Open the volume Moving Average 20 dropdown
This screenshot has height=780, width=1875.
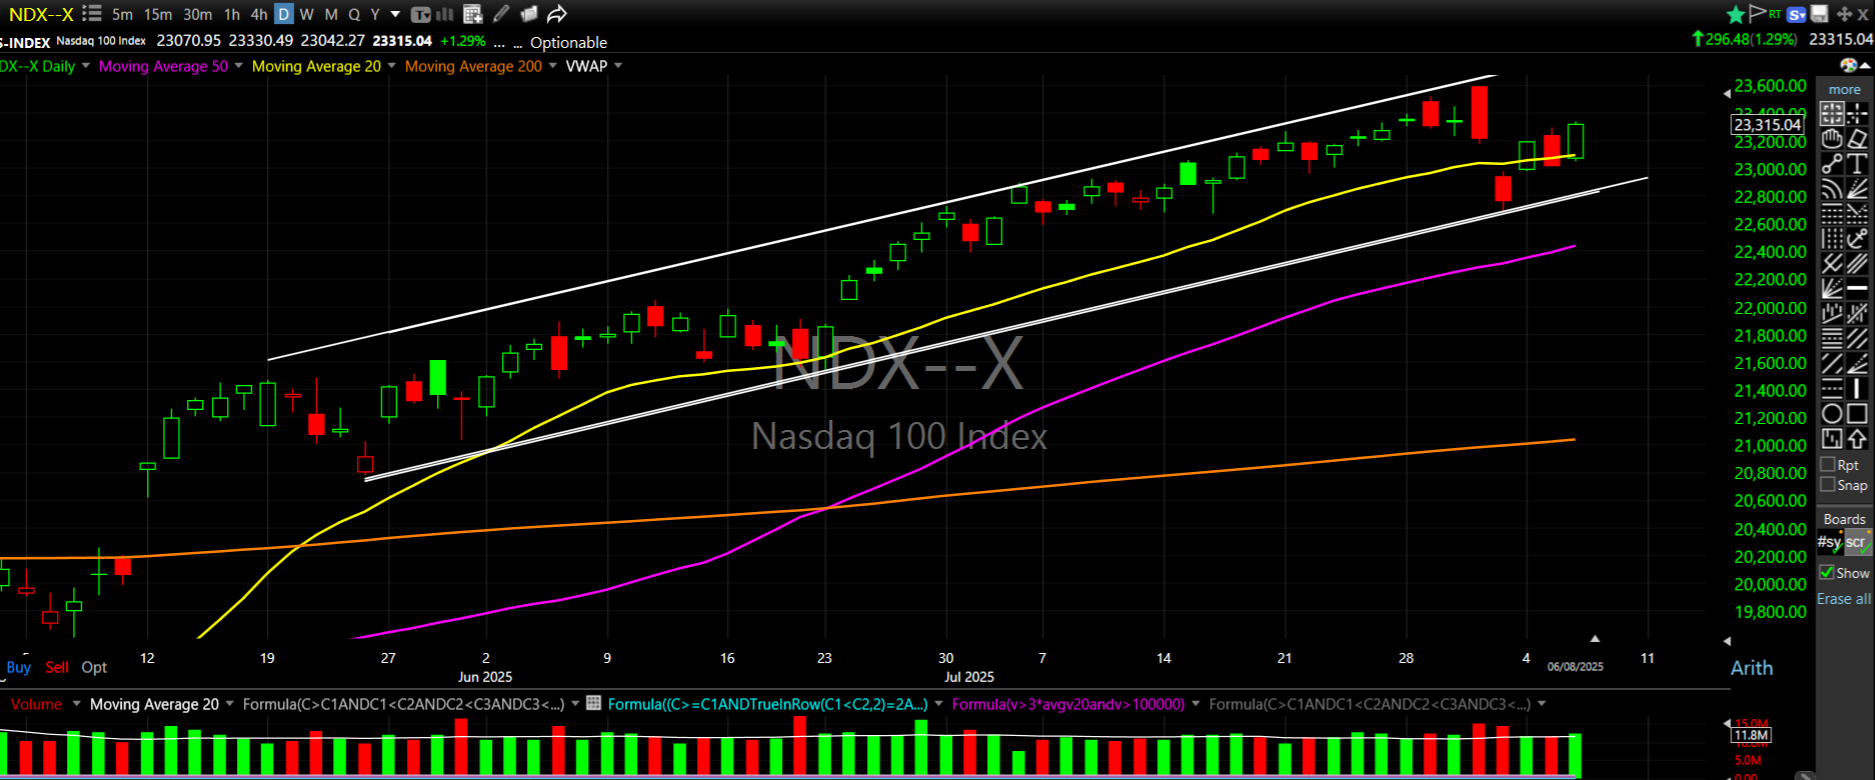click(x=230, y=704)
